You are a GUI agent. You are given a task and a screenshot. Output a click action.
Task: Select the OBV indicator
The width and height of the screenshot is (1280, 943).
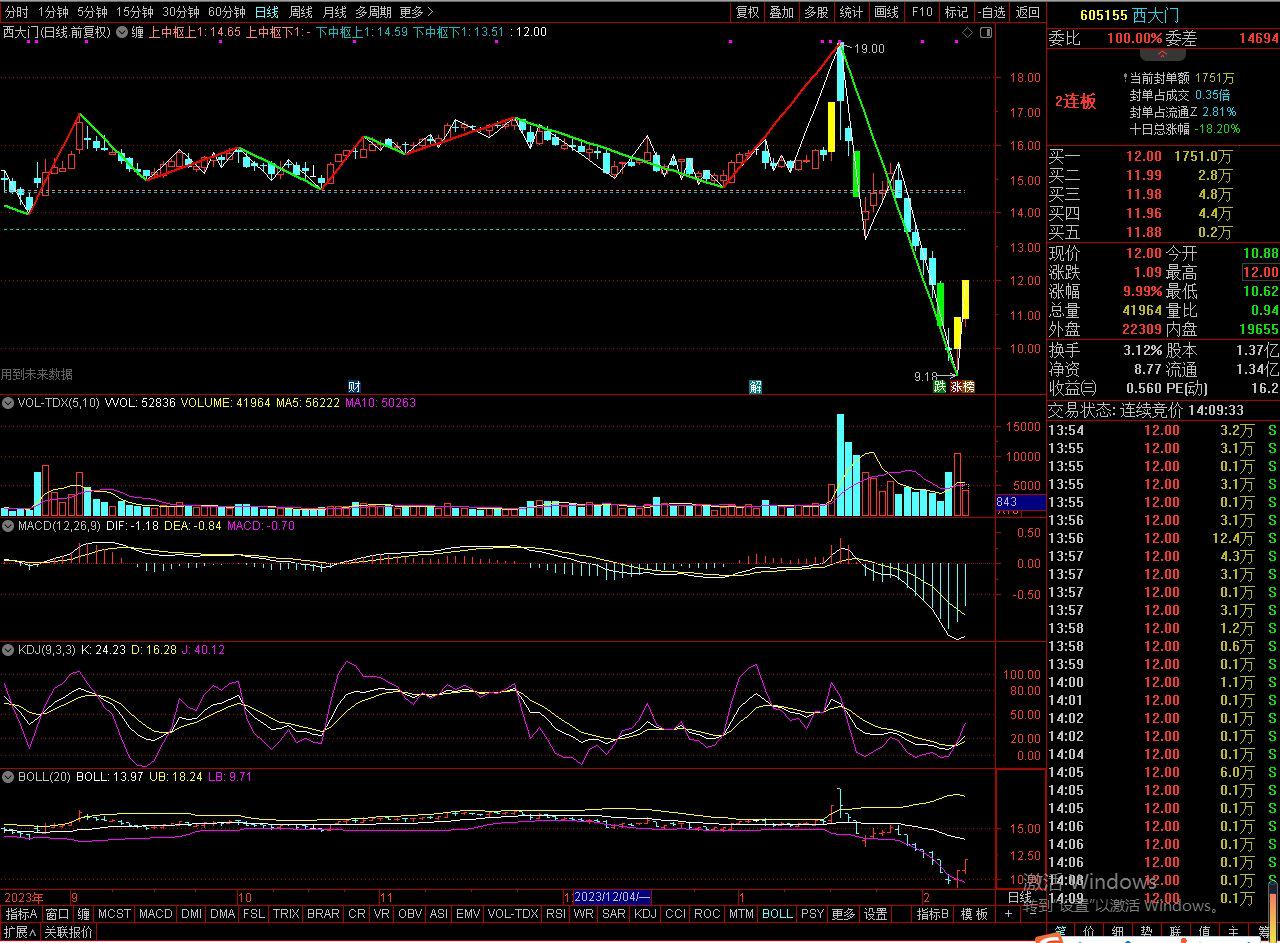[x=410, y=914]
